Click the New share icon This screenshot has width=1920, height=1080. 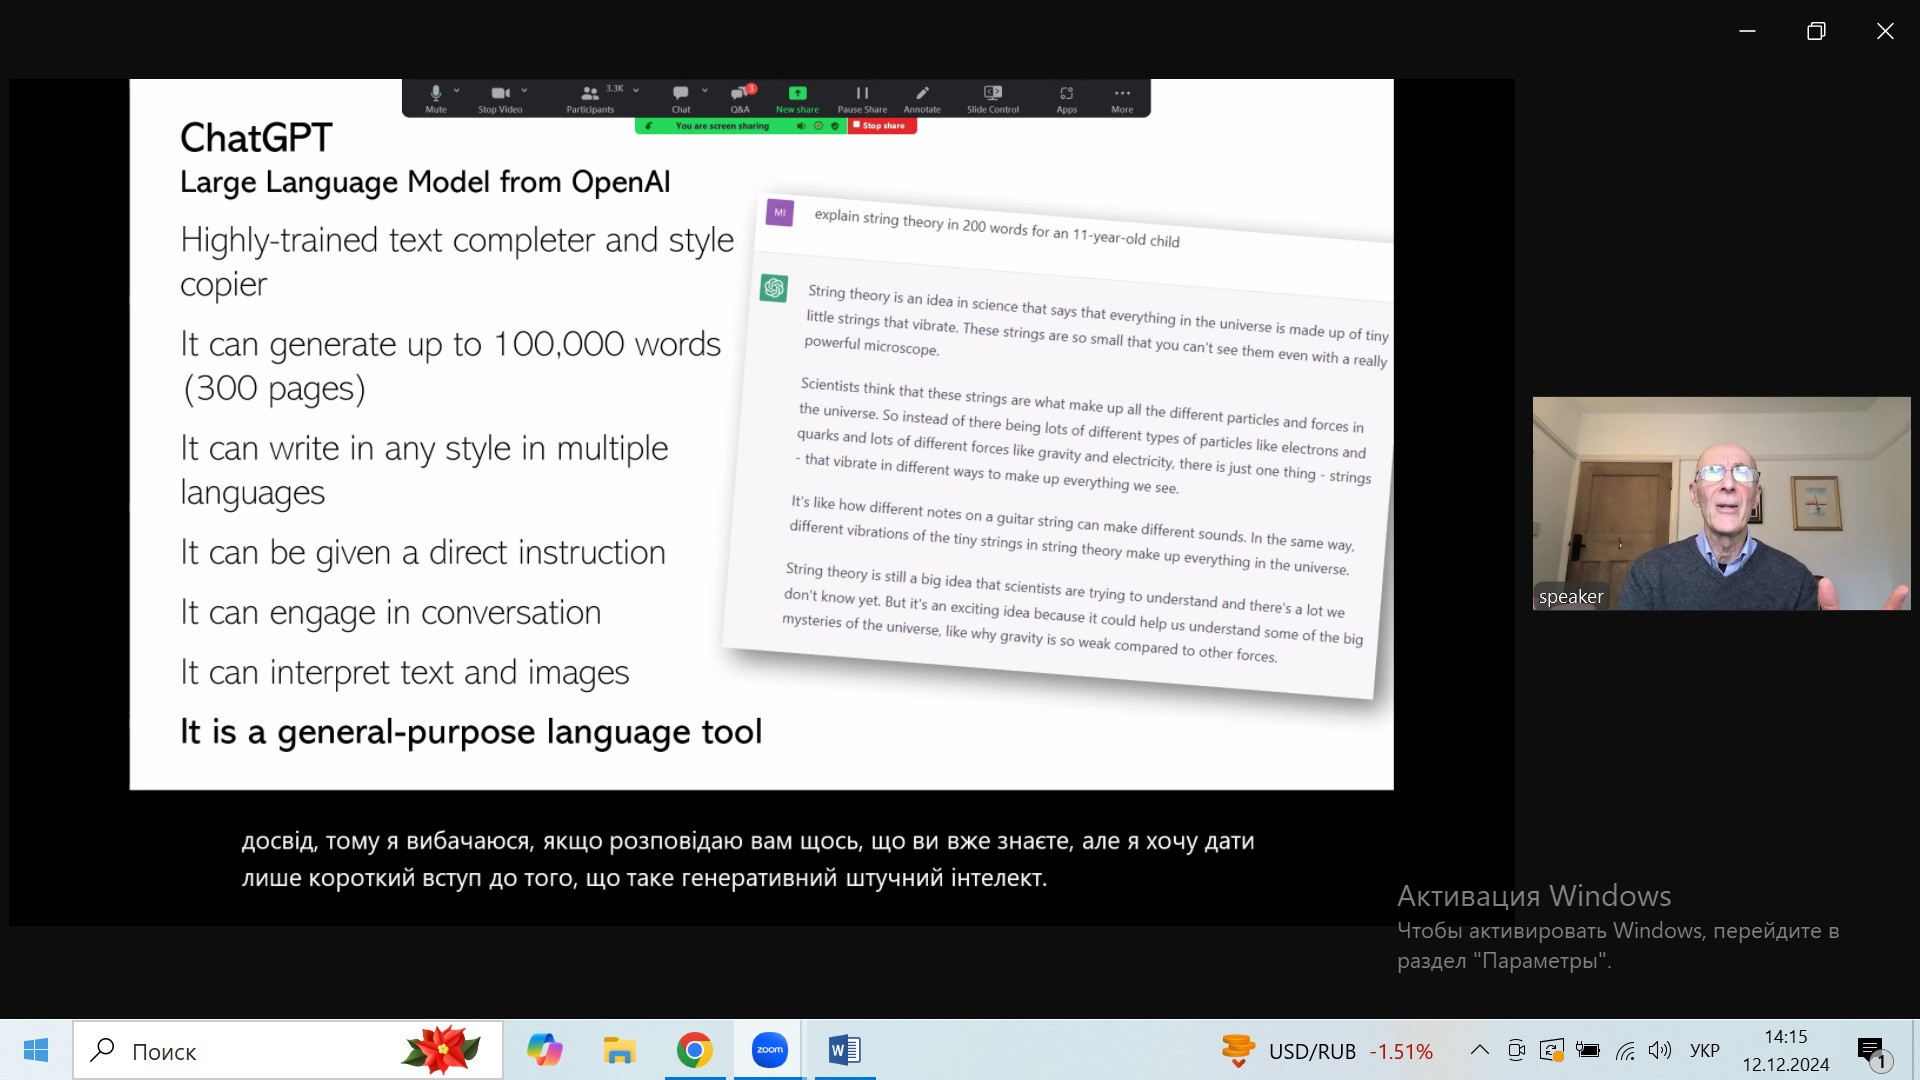click(x=797, y=93)
